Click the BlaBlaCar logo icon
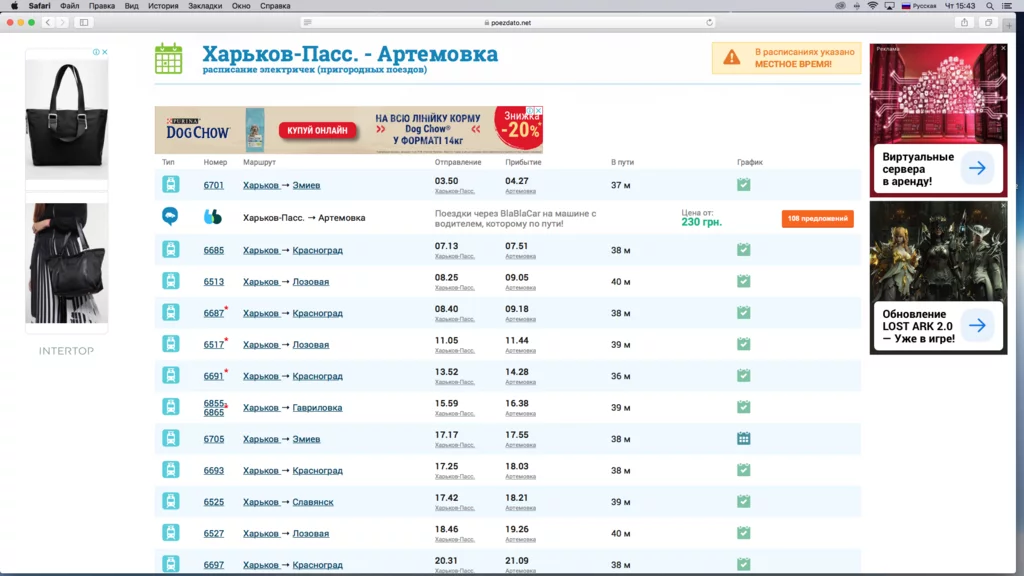This screenshot has width=1024, height=576. point(212,216)
